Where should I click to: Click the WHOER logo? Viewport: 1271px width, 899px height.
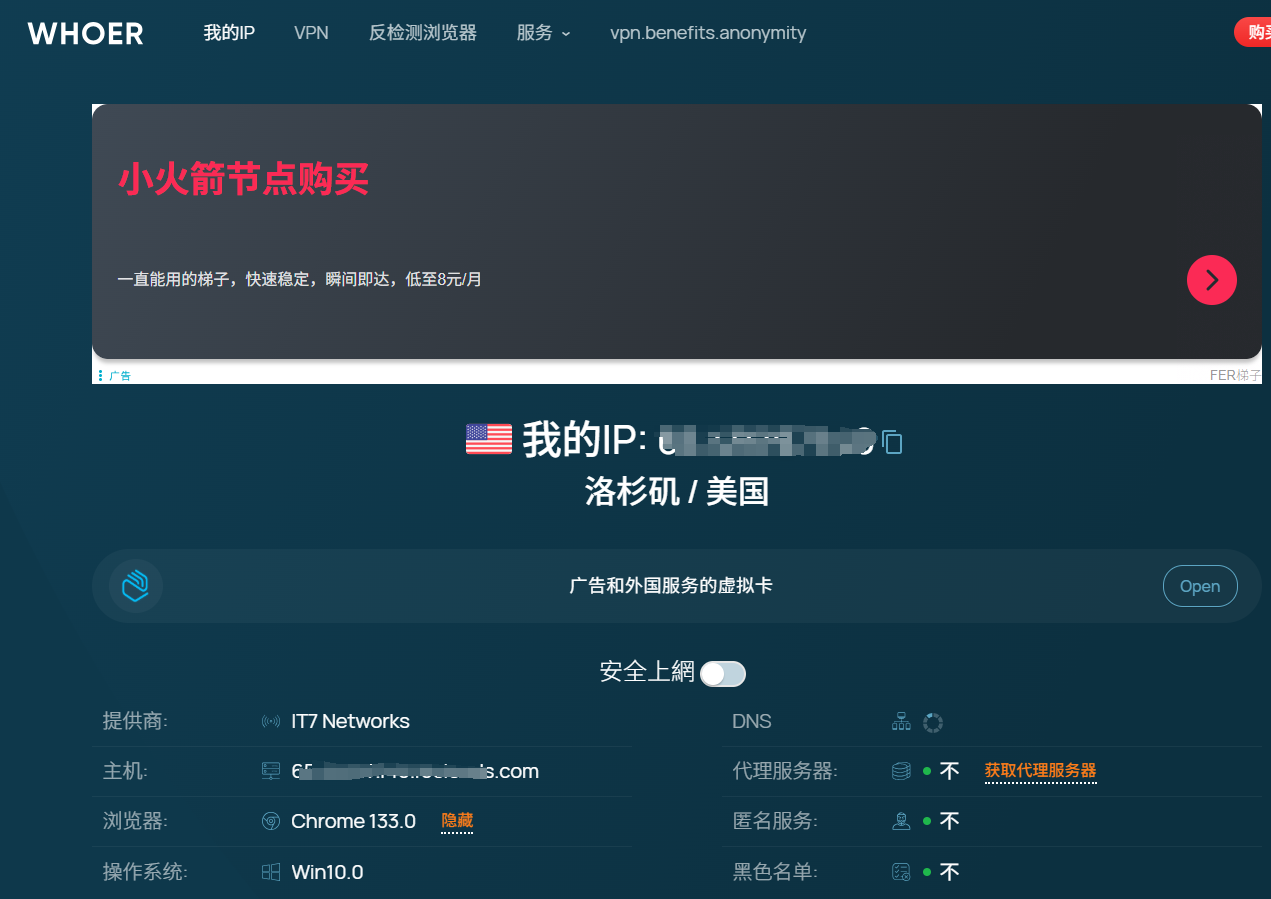(86, 33)
